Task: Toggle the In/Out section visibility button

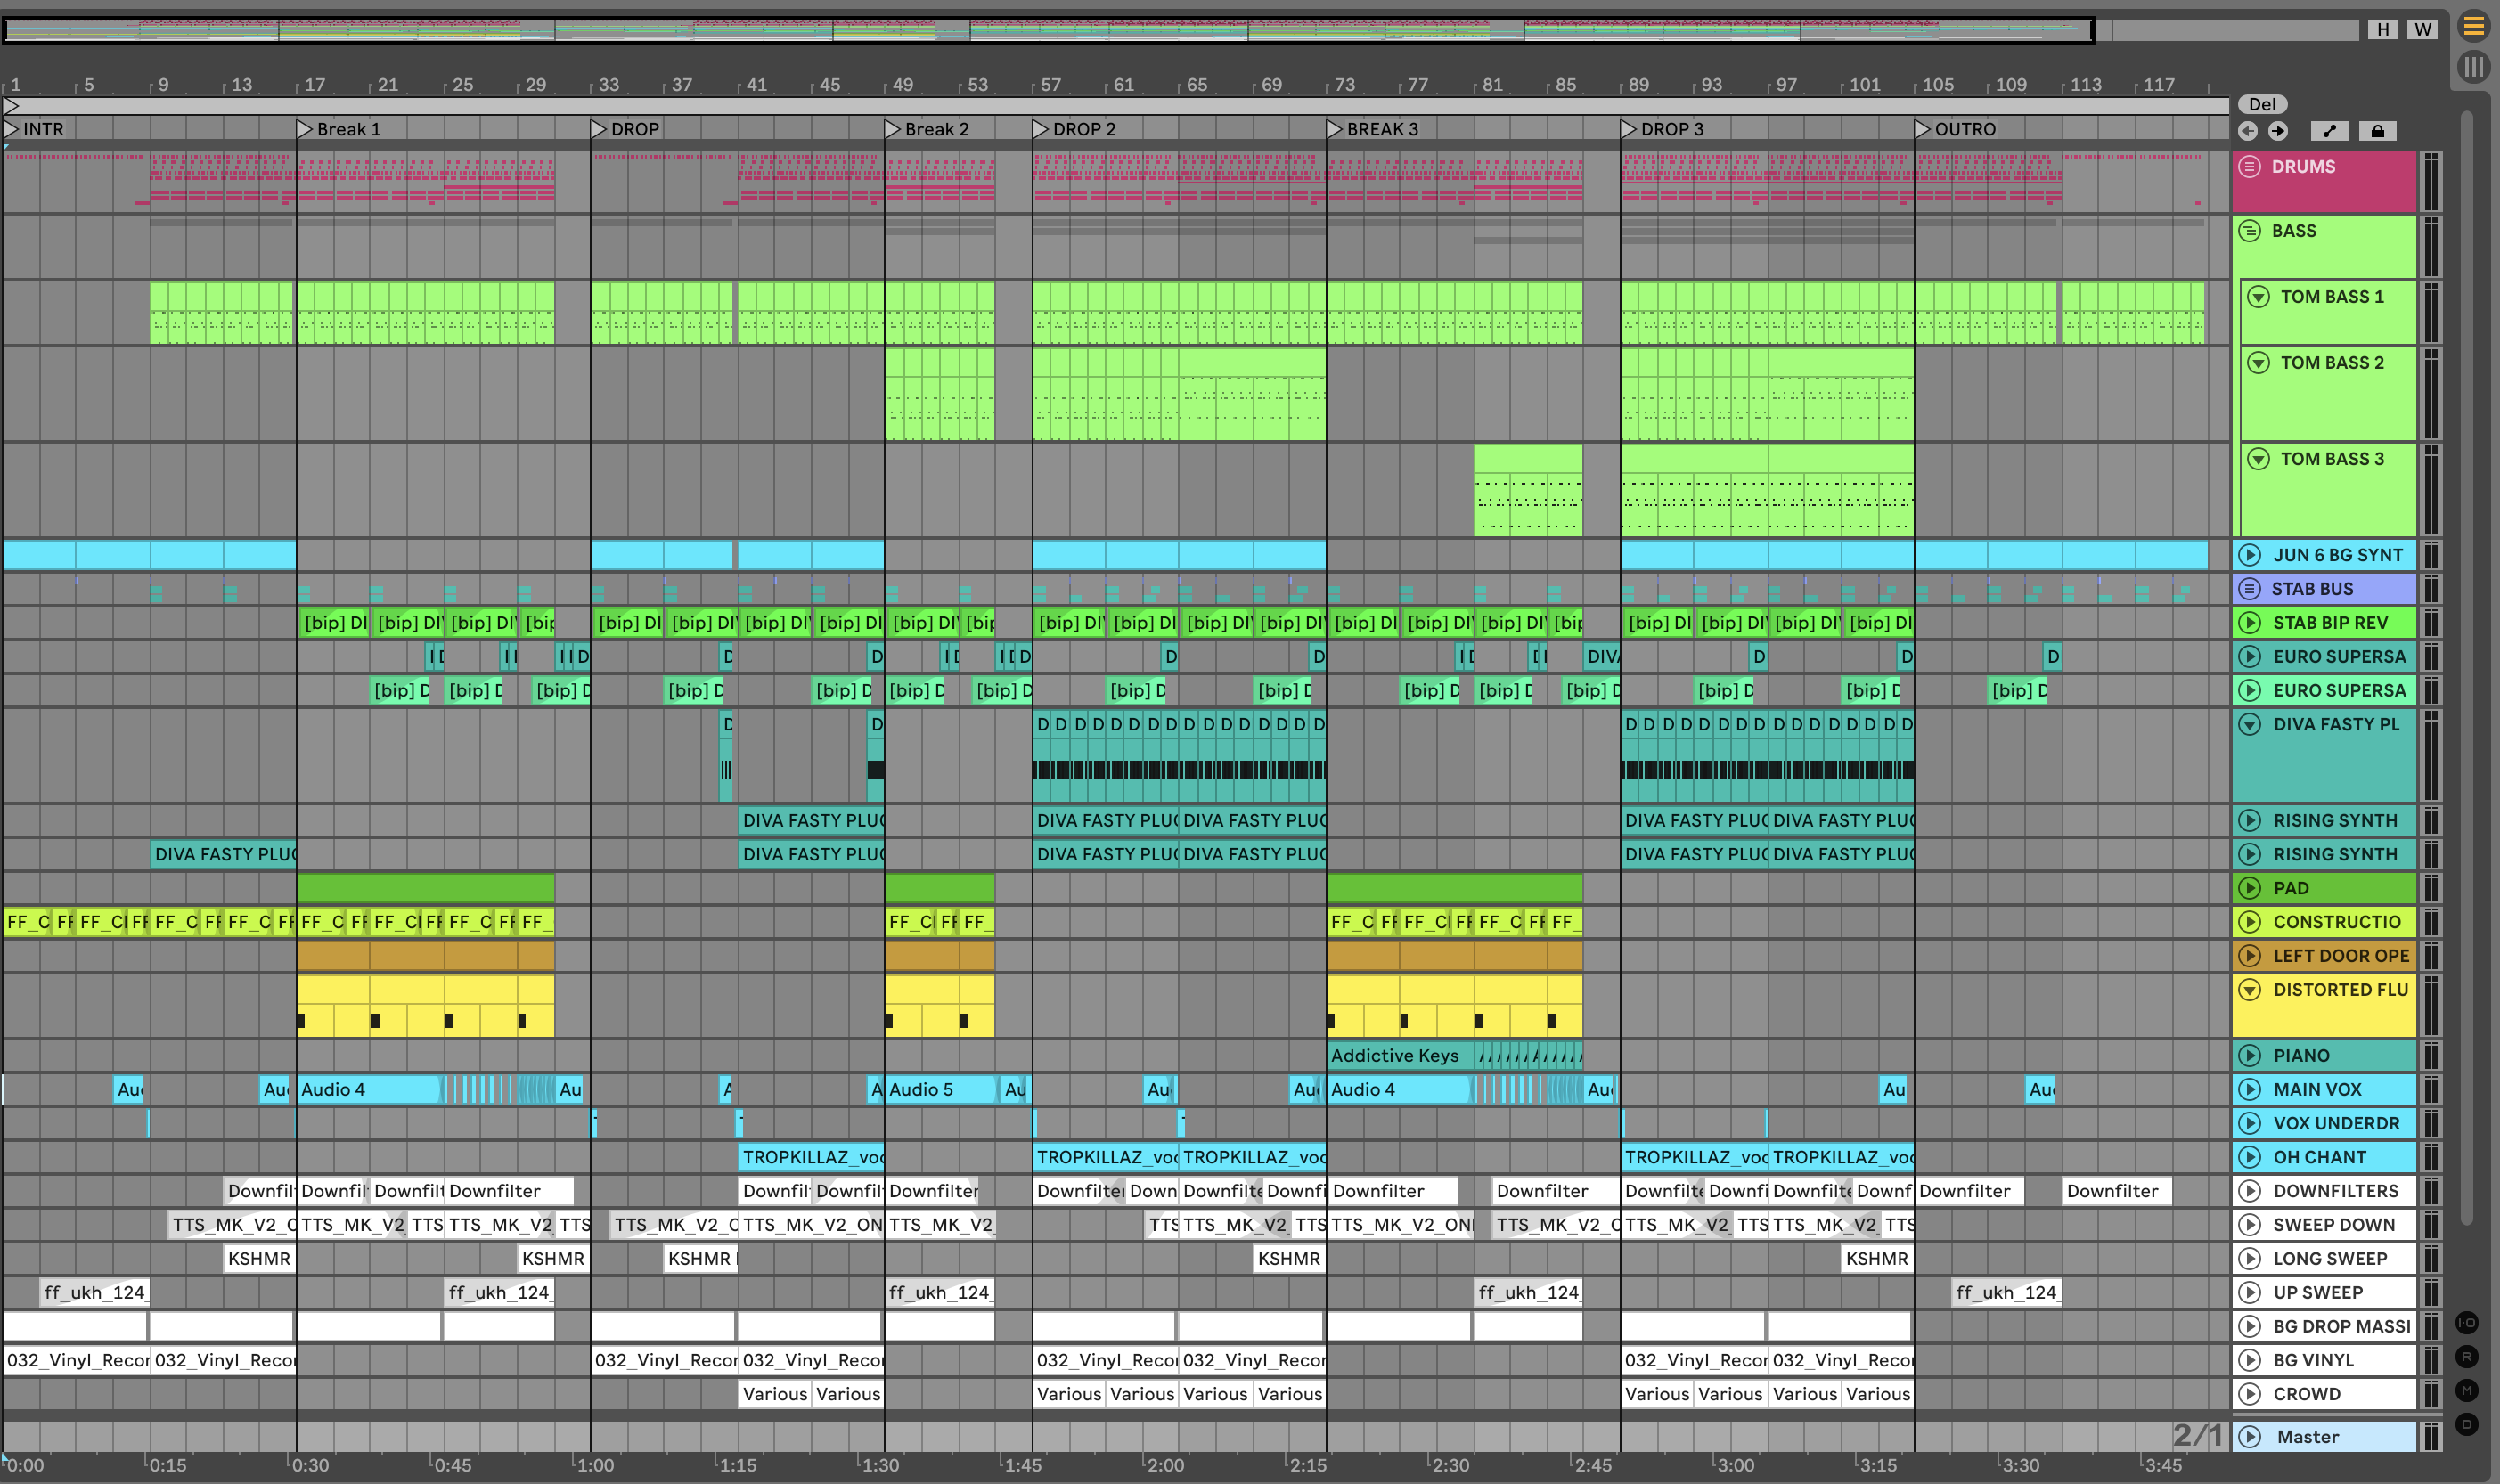Action: click(x=2467, y=1323)
